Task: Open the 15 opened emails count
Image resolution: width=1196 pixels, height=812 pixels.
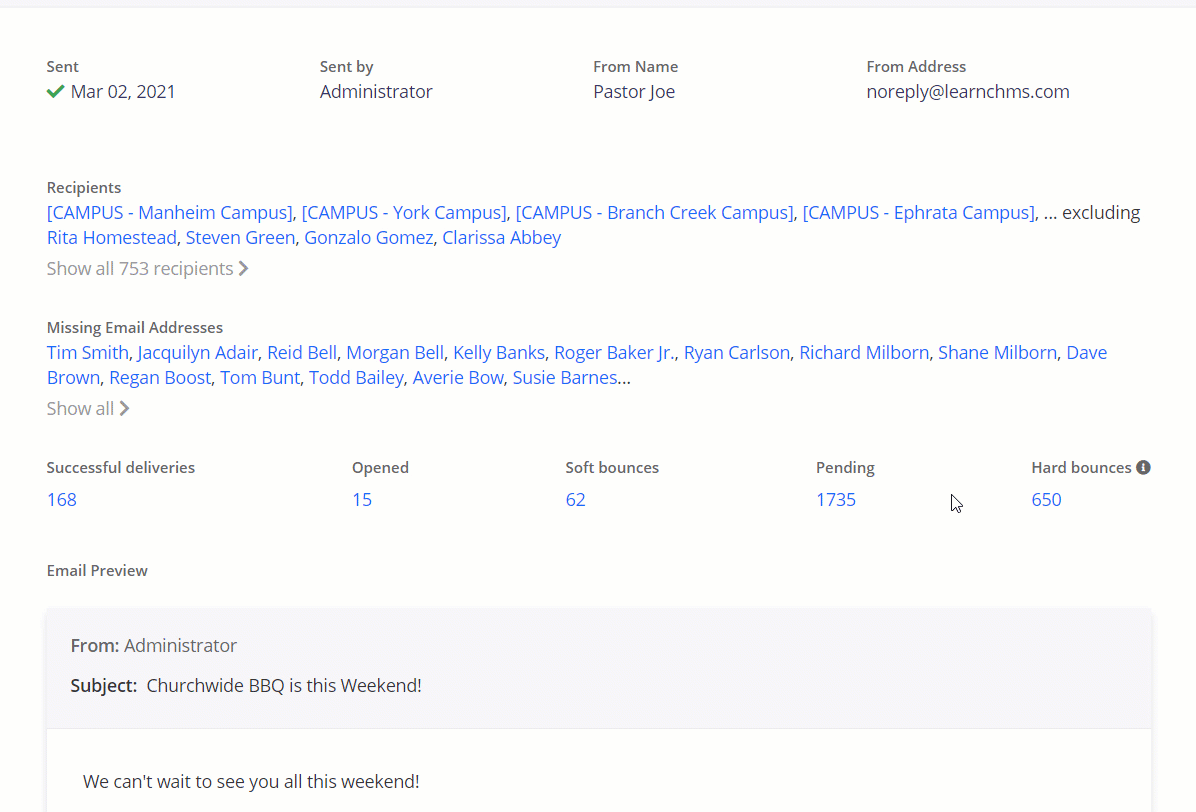Action: click(362, 500)
